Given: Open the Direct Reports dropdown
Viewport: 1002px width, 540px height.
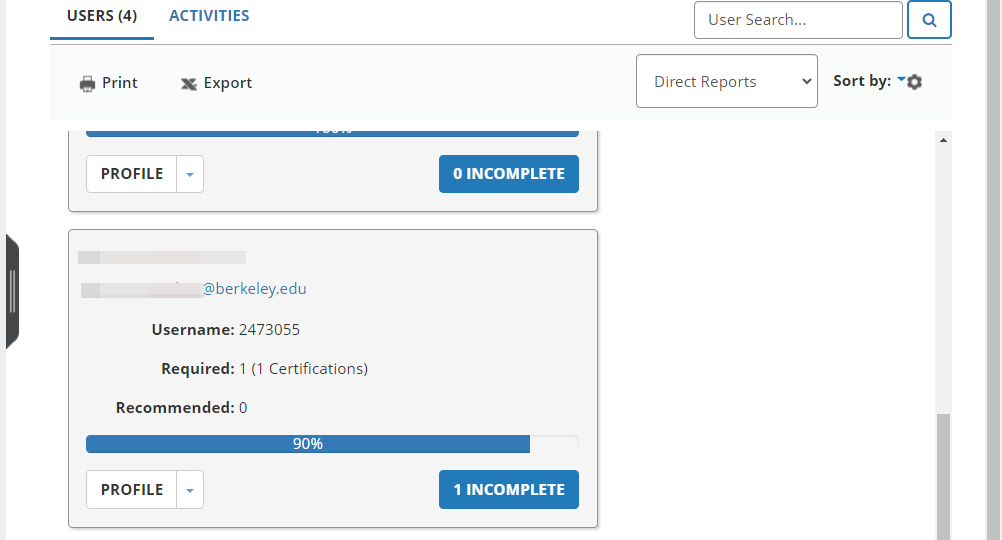Looking at the screenshot, I should click(727, 81).
